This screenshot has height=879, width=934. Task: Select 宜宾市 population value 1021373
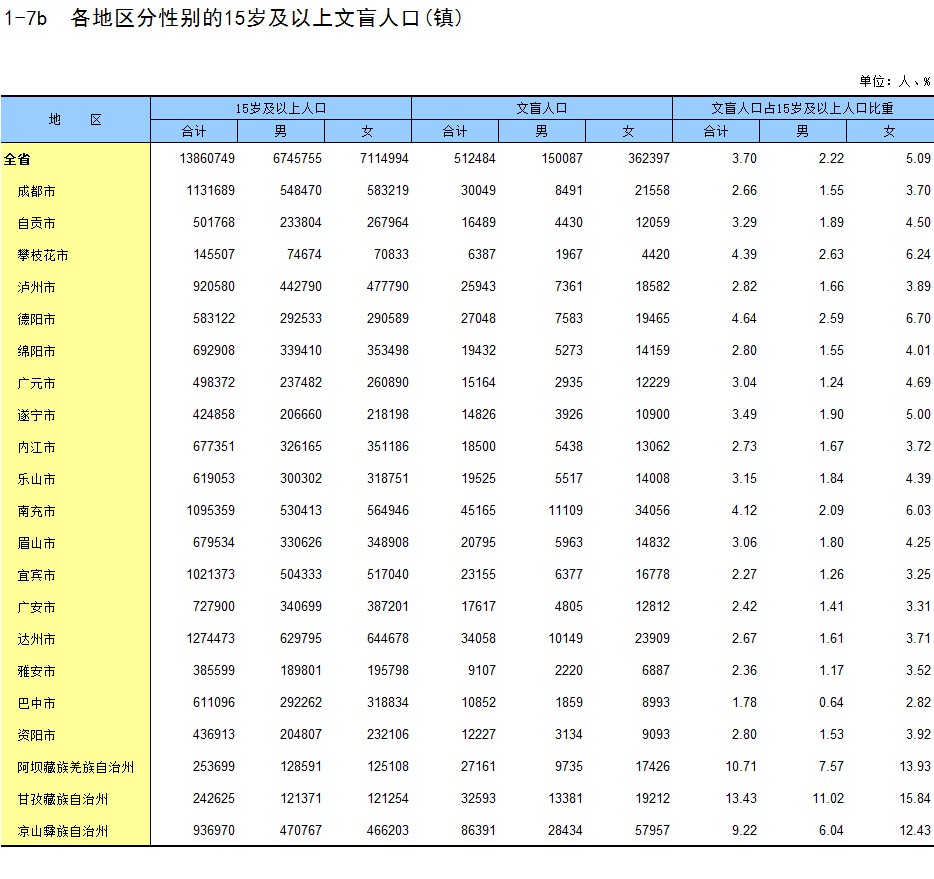[210, 575]
